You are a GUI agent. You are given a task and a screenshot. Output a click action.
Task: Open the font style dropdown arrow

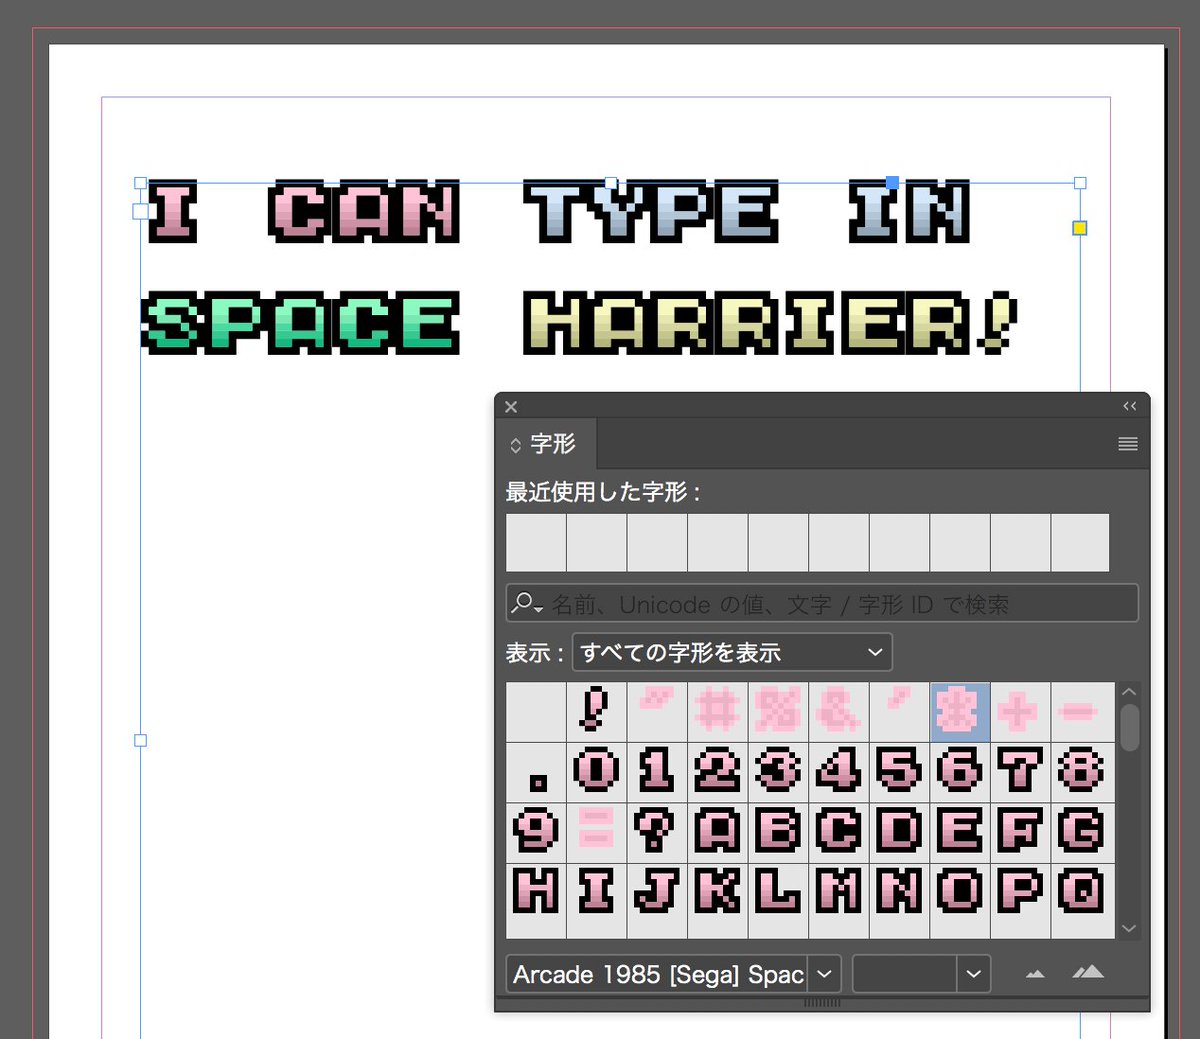coord(974,974)
